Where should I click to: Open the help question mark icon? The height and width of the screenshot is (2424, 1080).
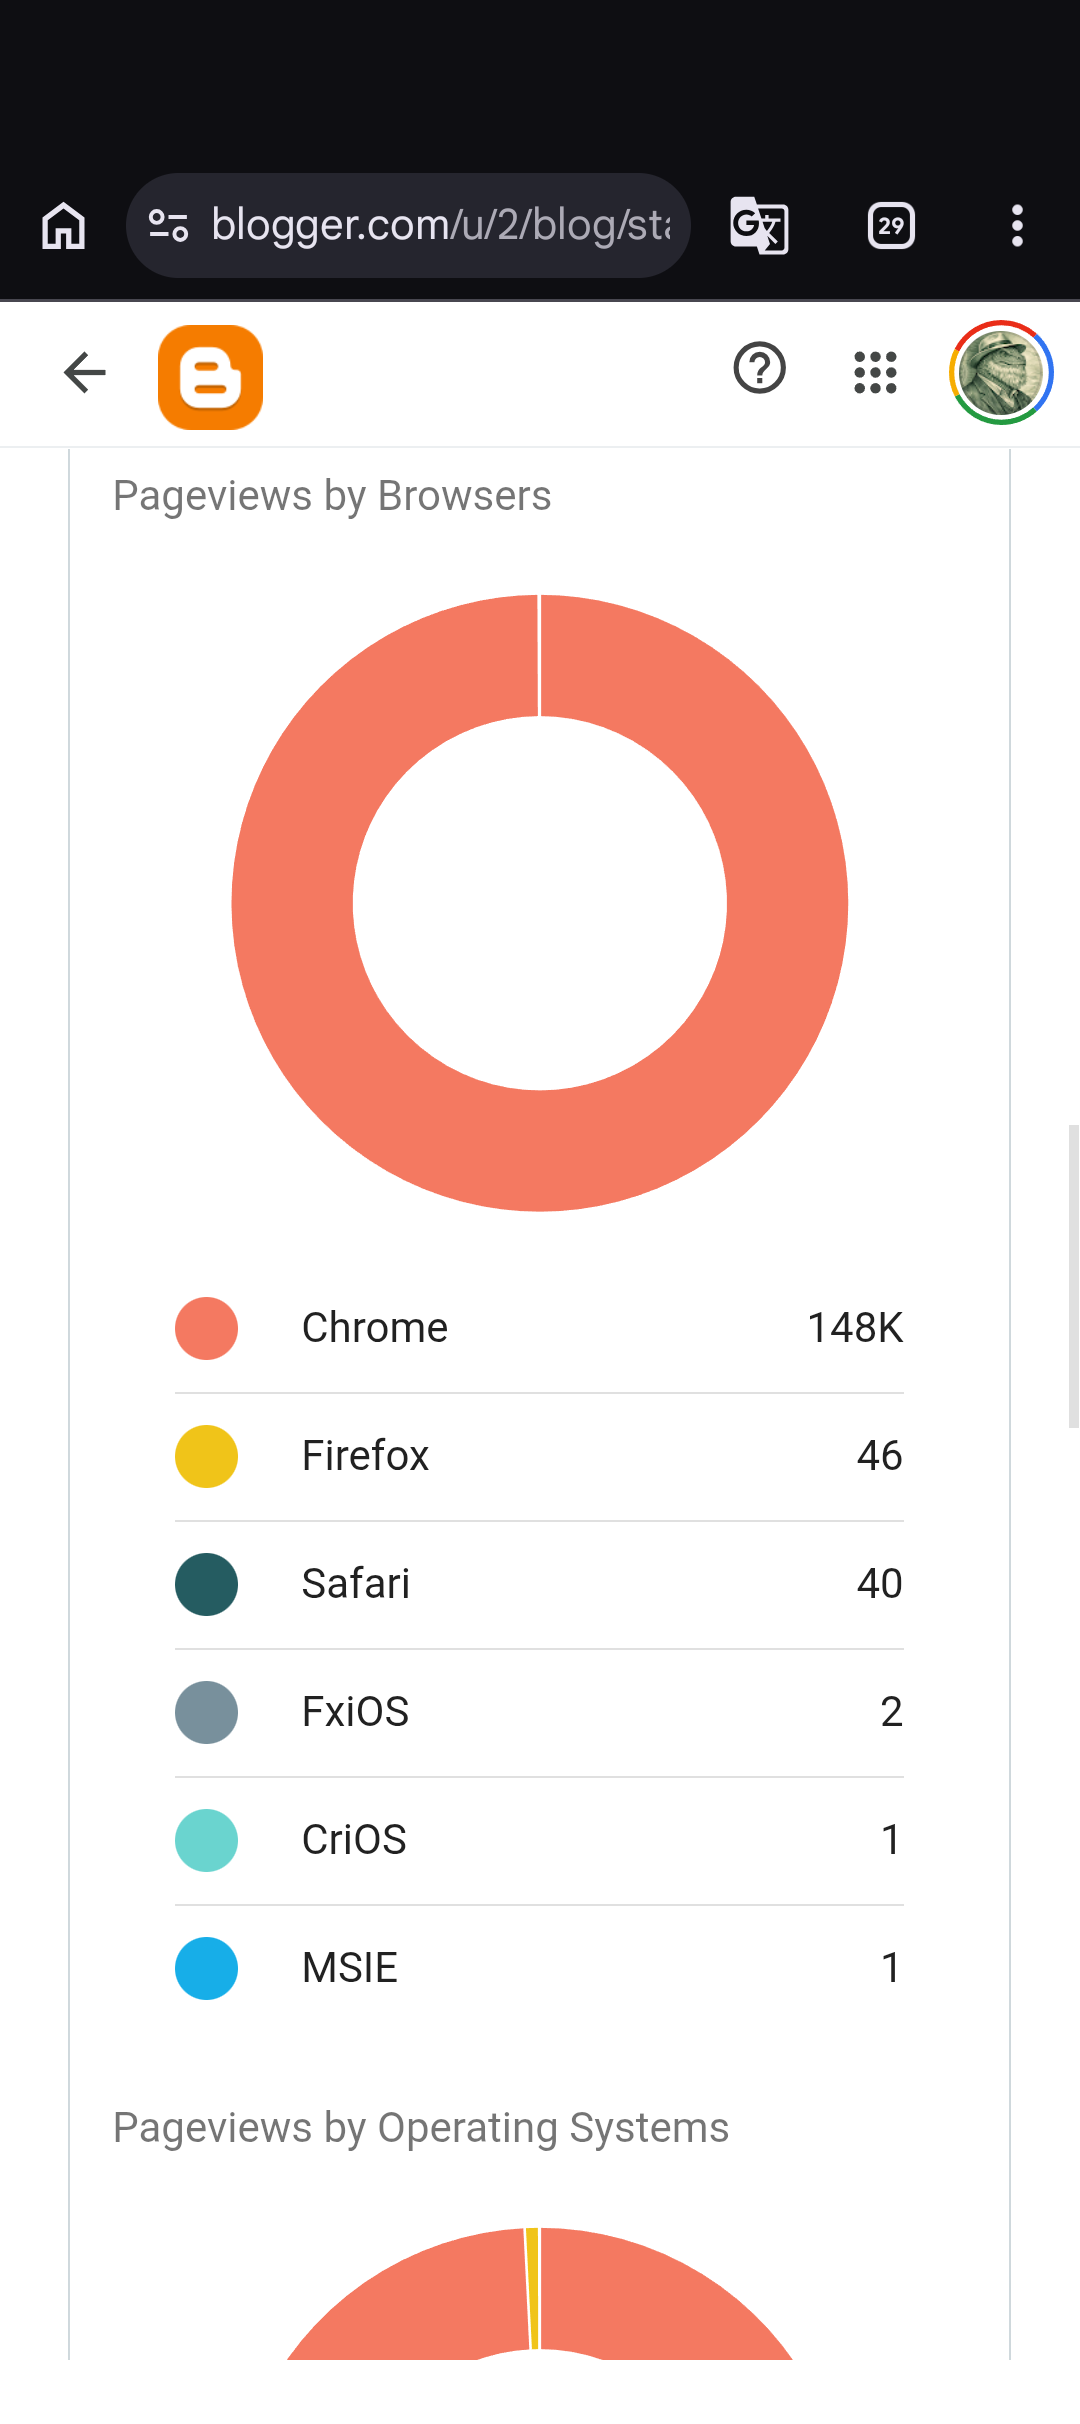click(760, 368)
